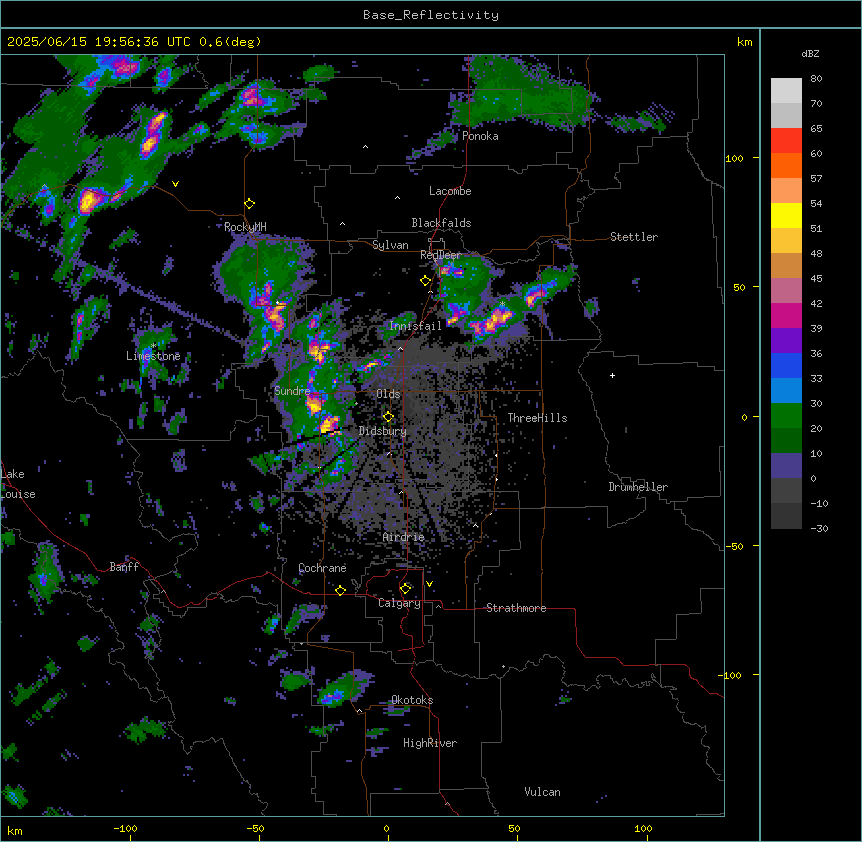Select the slate blue 0-10 dBZ legend swatch

click(x=786, y=466)
